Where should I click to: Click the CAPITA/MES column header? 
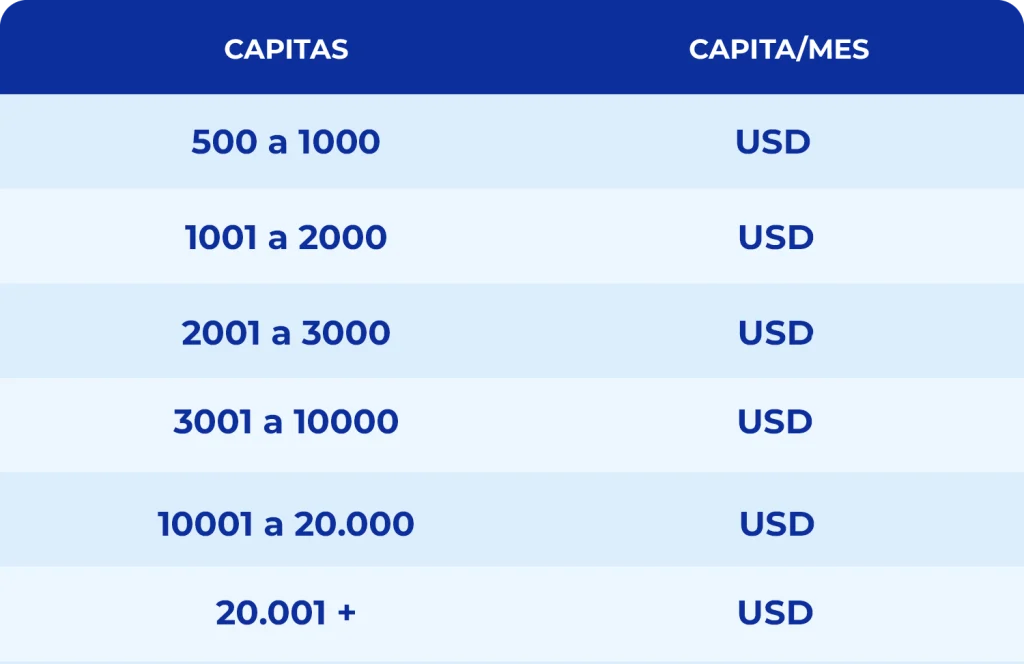(x=779, y=50)
